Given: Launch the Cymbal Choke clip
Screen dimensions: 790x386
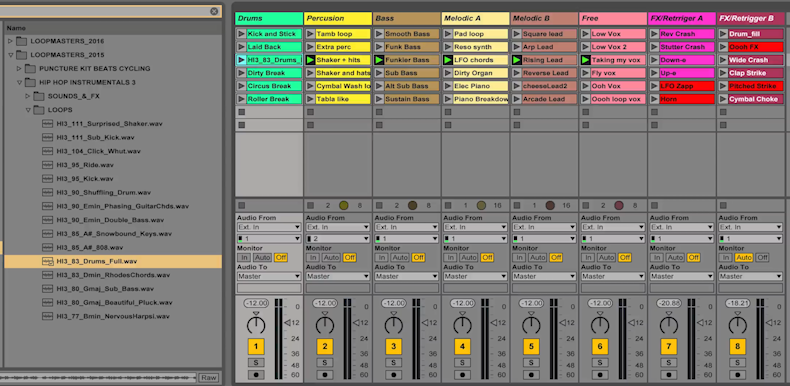Looking at the screenshot, I should click(723, 99).
